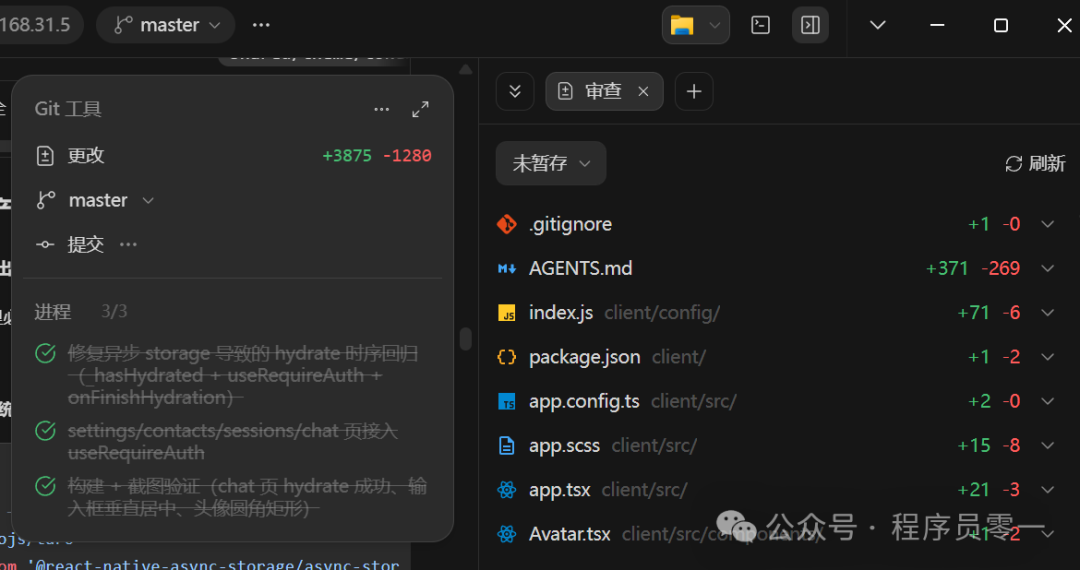This screenshot has height=570, width=1080.
Task: Click the 进程 3/3 progress header
Action: pyautogui.click(x=81, y=312)
